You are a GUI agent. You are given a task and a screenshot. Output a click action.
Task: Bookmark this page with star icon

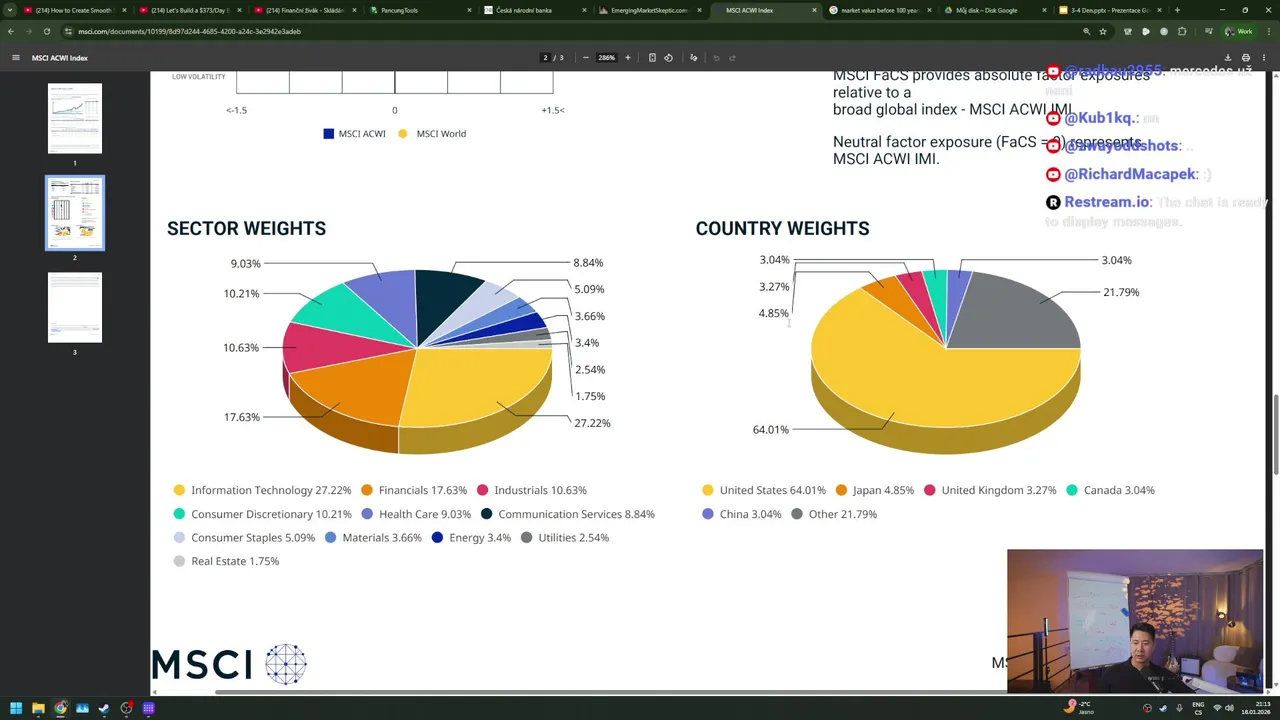[x=1103, y=31]
